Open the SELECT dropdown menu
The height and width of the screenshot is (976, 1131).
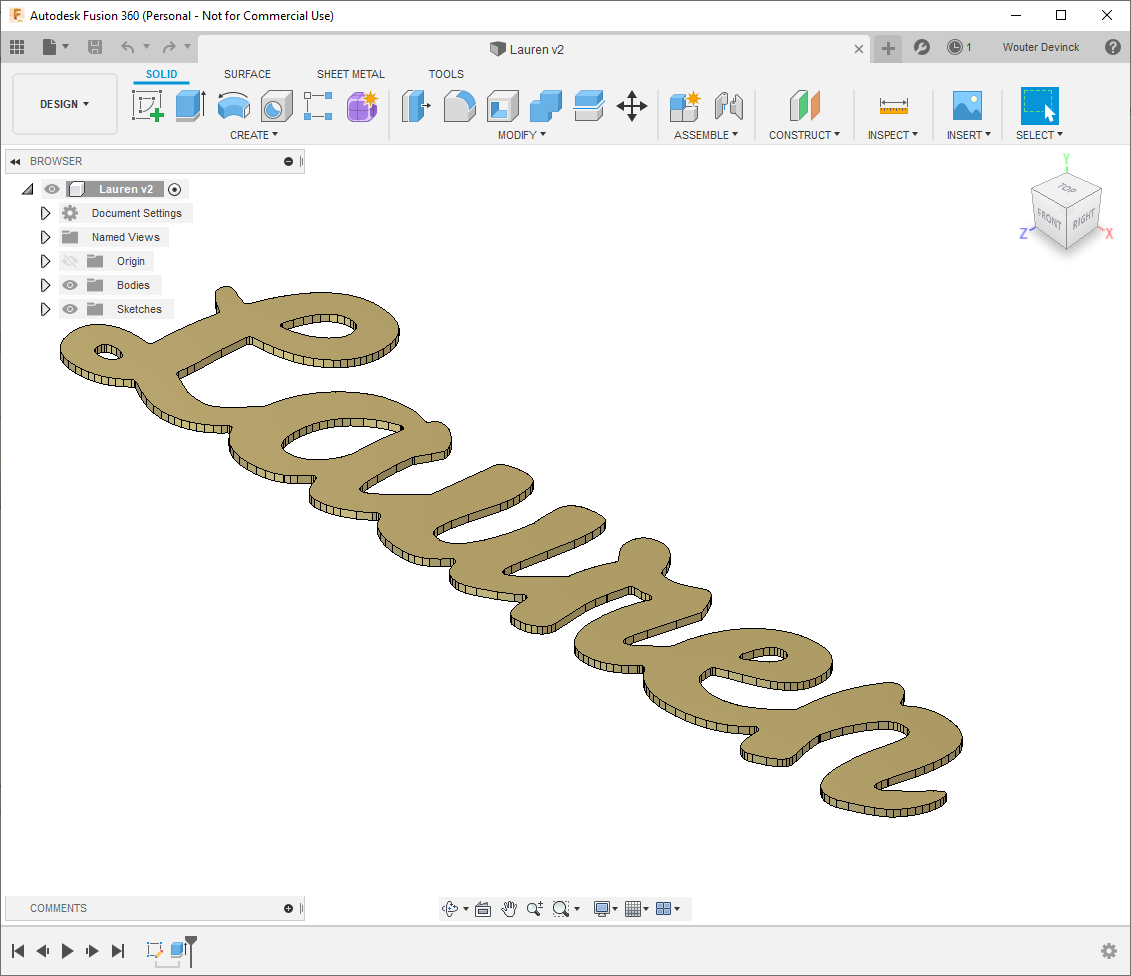(x=1039, y=135)
